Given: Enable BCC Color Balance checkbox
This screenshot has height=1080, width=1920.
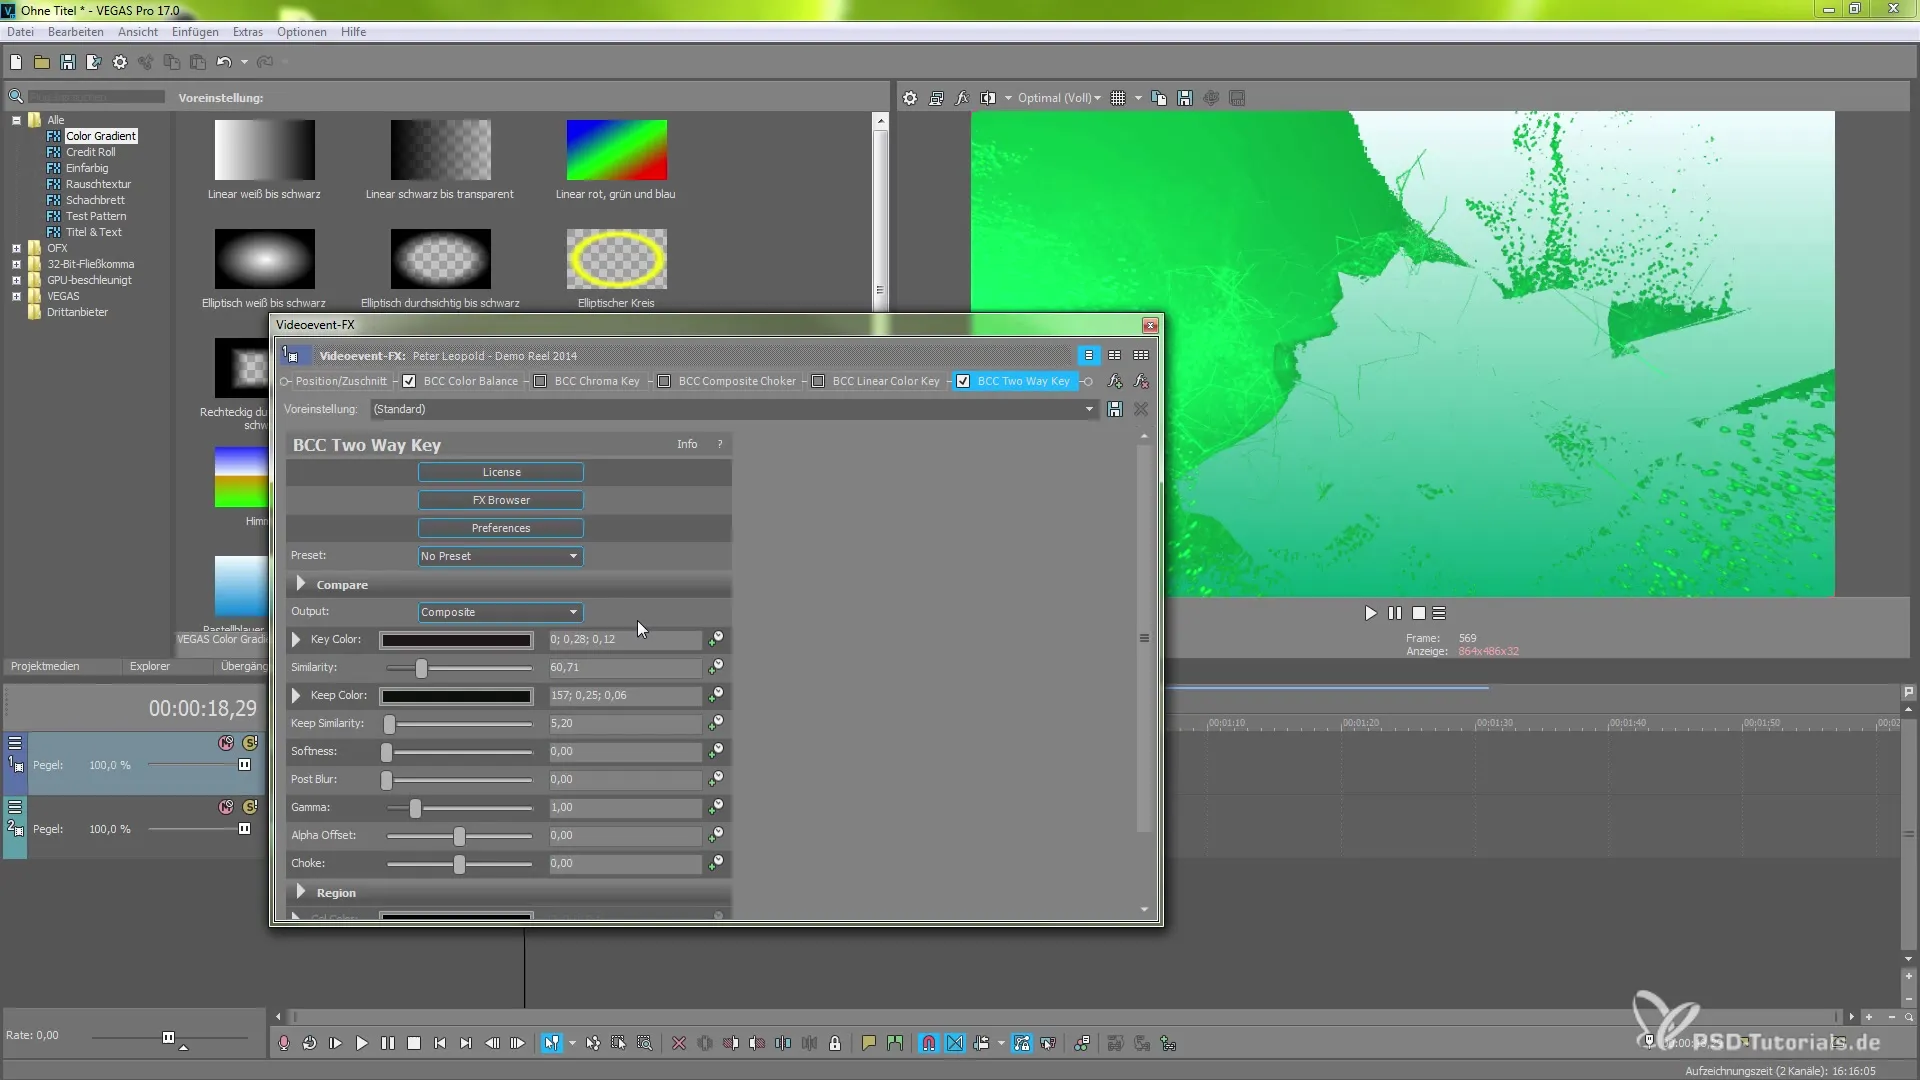Looking at the screenshot, I should (409, 381).
